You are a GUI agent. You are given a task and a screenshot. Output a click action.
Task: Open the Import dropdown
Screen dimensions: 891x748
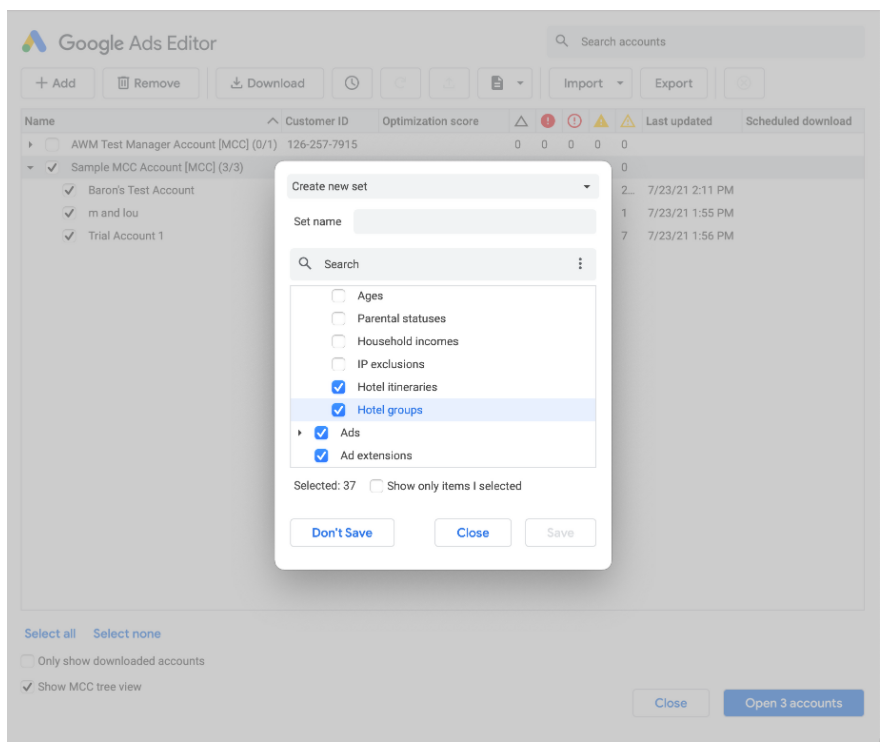(590, 83)
